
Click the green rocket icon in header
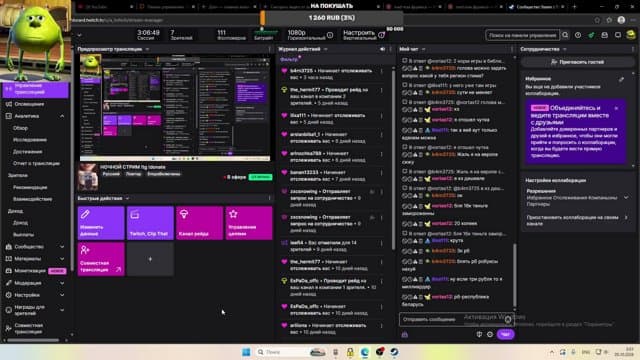pos(591,36)
